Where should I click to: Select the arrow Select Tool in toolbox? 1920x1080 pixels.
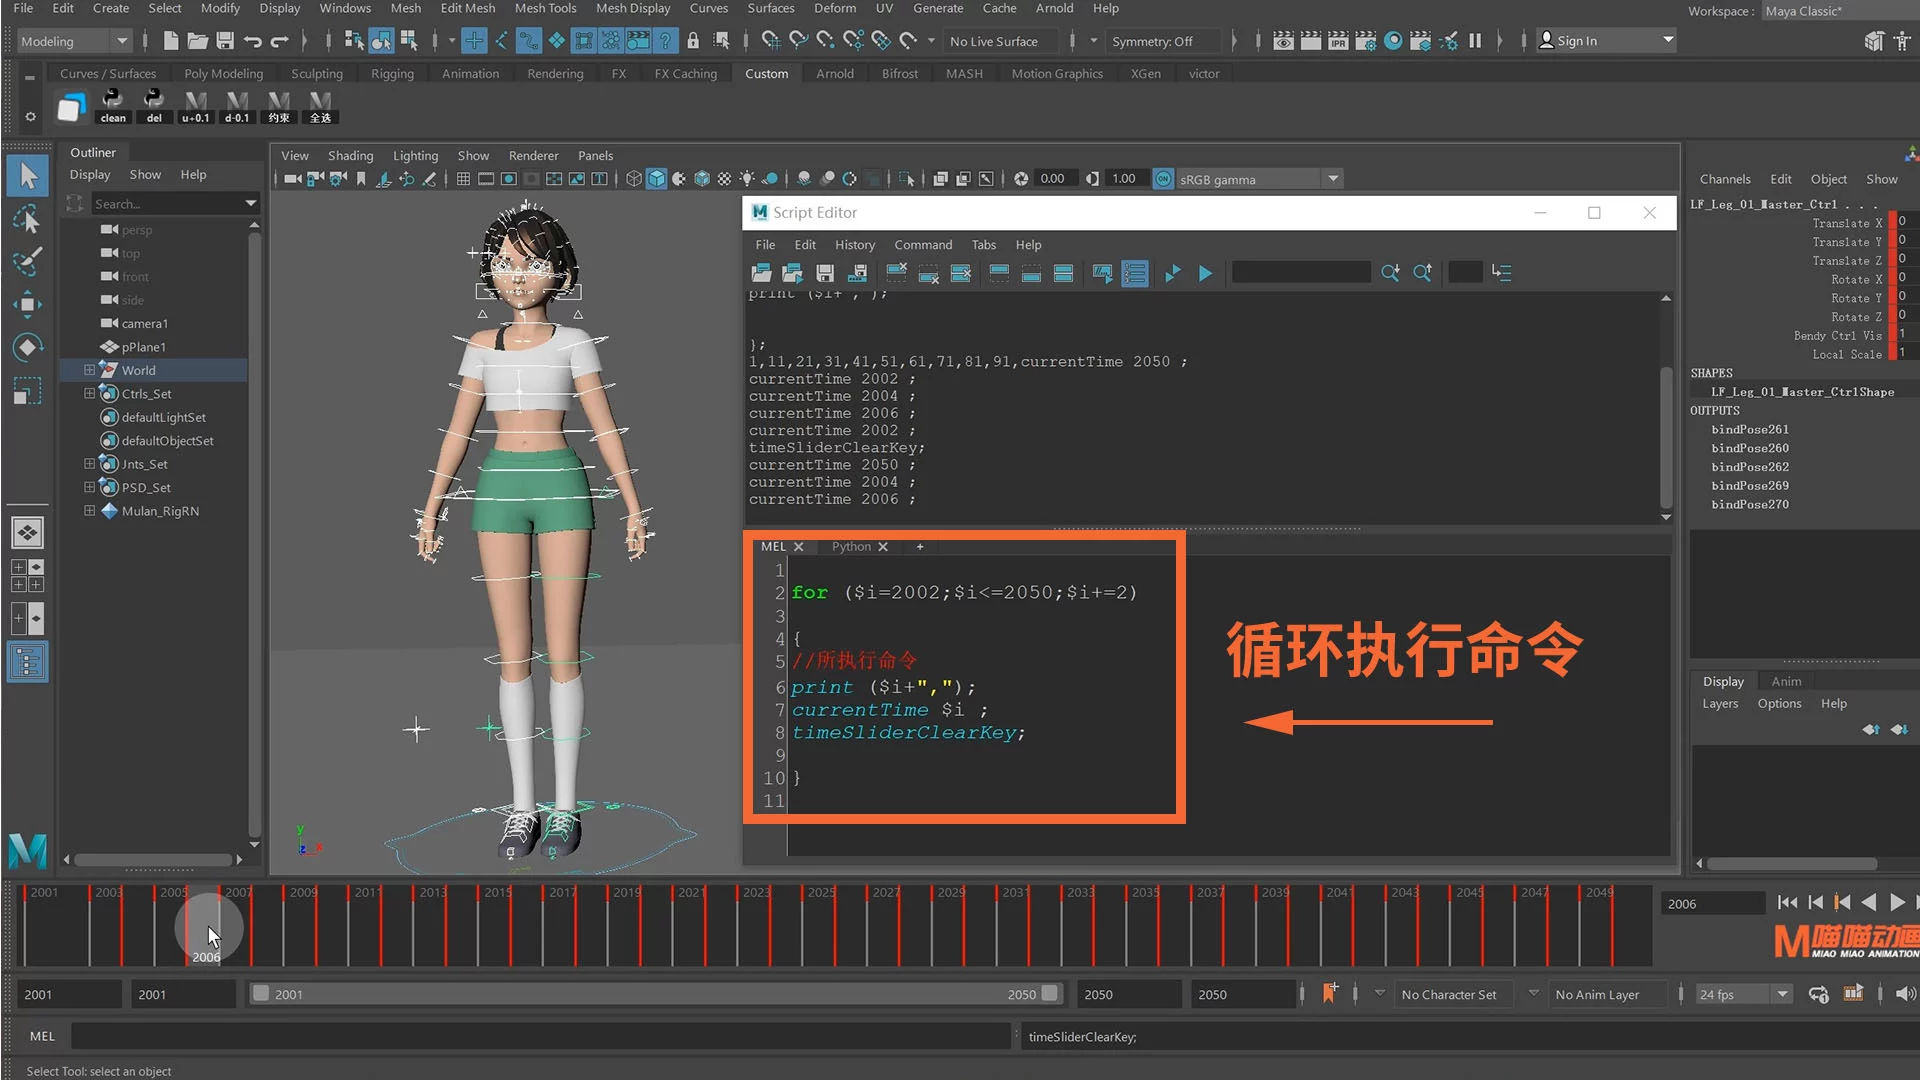[27, 177]
